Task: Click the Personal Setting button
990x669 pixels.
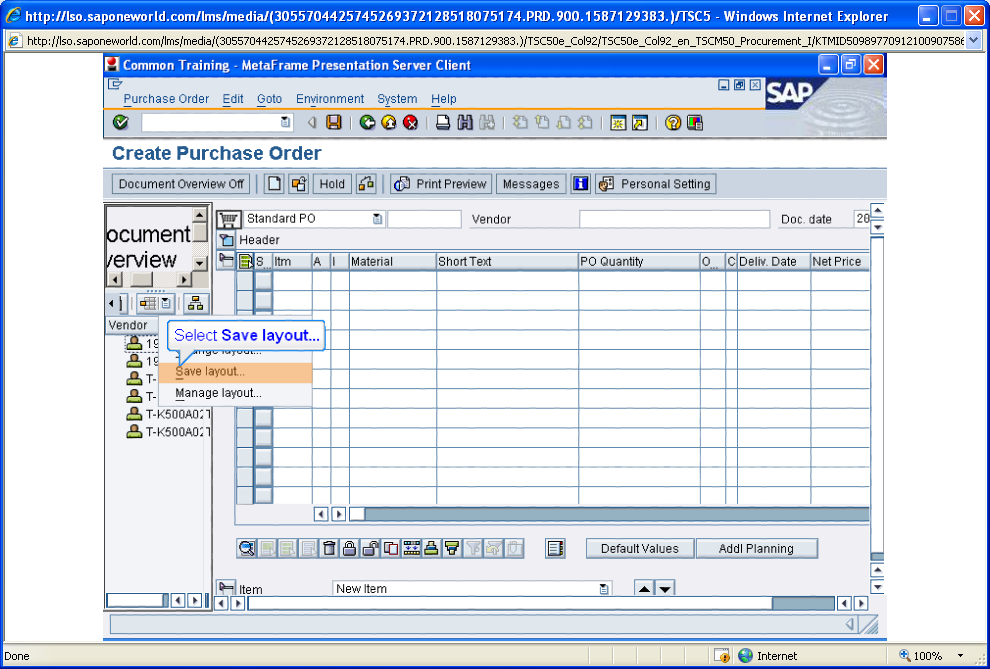Action: click(656, 184)
